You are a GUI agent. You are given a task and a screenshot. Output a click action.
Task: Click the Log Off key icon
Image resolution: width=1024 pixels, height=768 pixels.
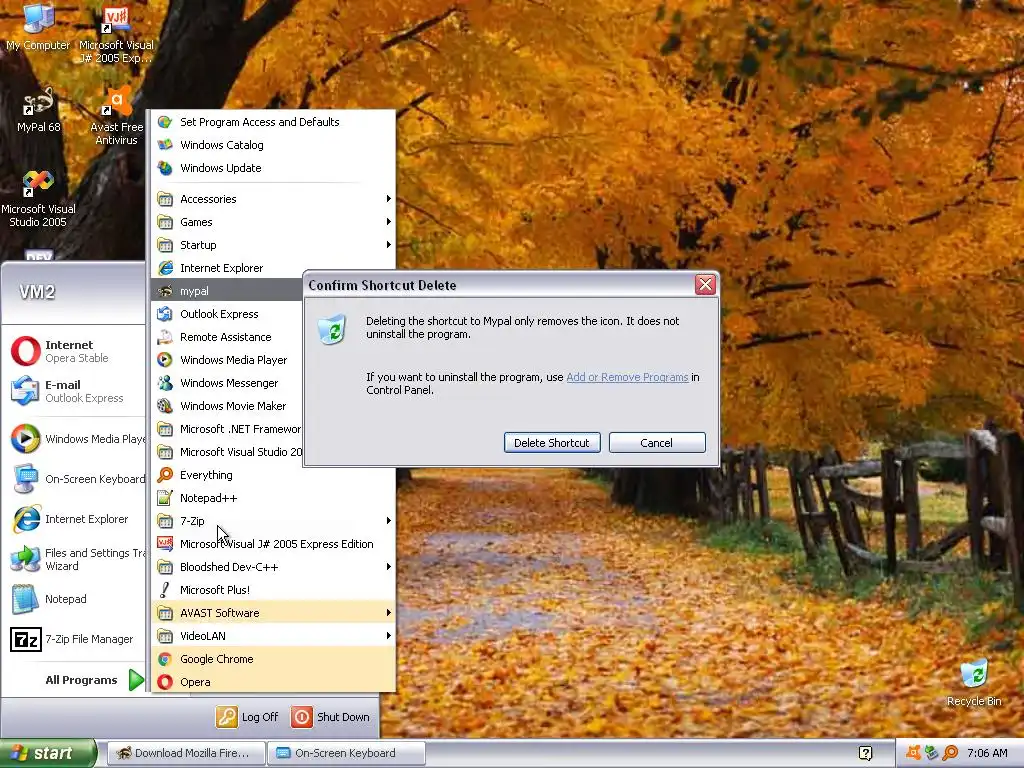(227, 717)
